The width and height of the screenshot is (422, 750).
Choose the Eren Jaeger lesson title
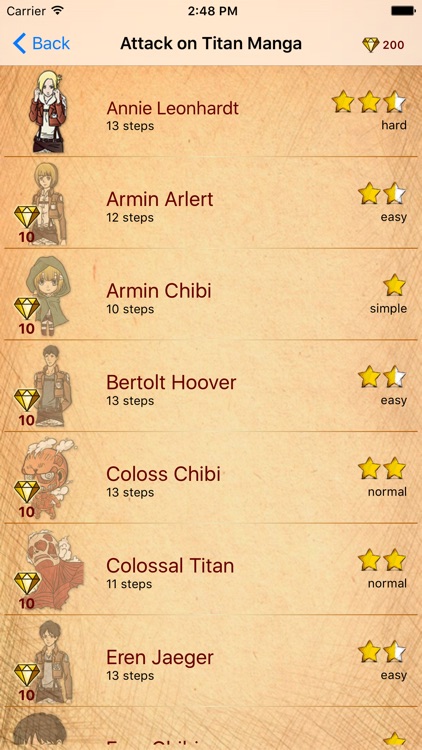click(x=160, y=658)
